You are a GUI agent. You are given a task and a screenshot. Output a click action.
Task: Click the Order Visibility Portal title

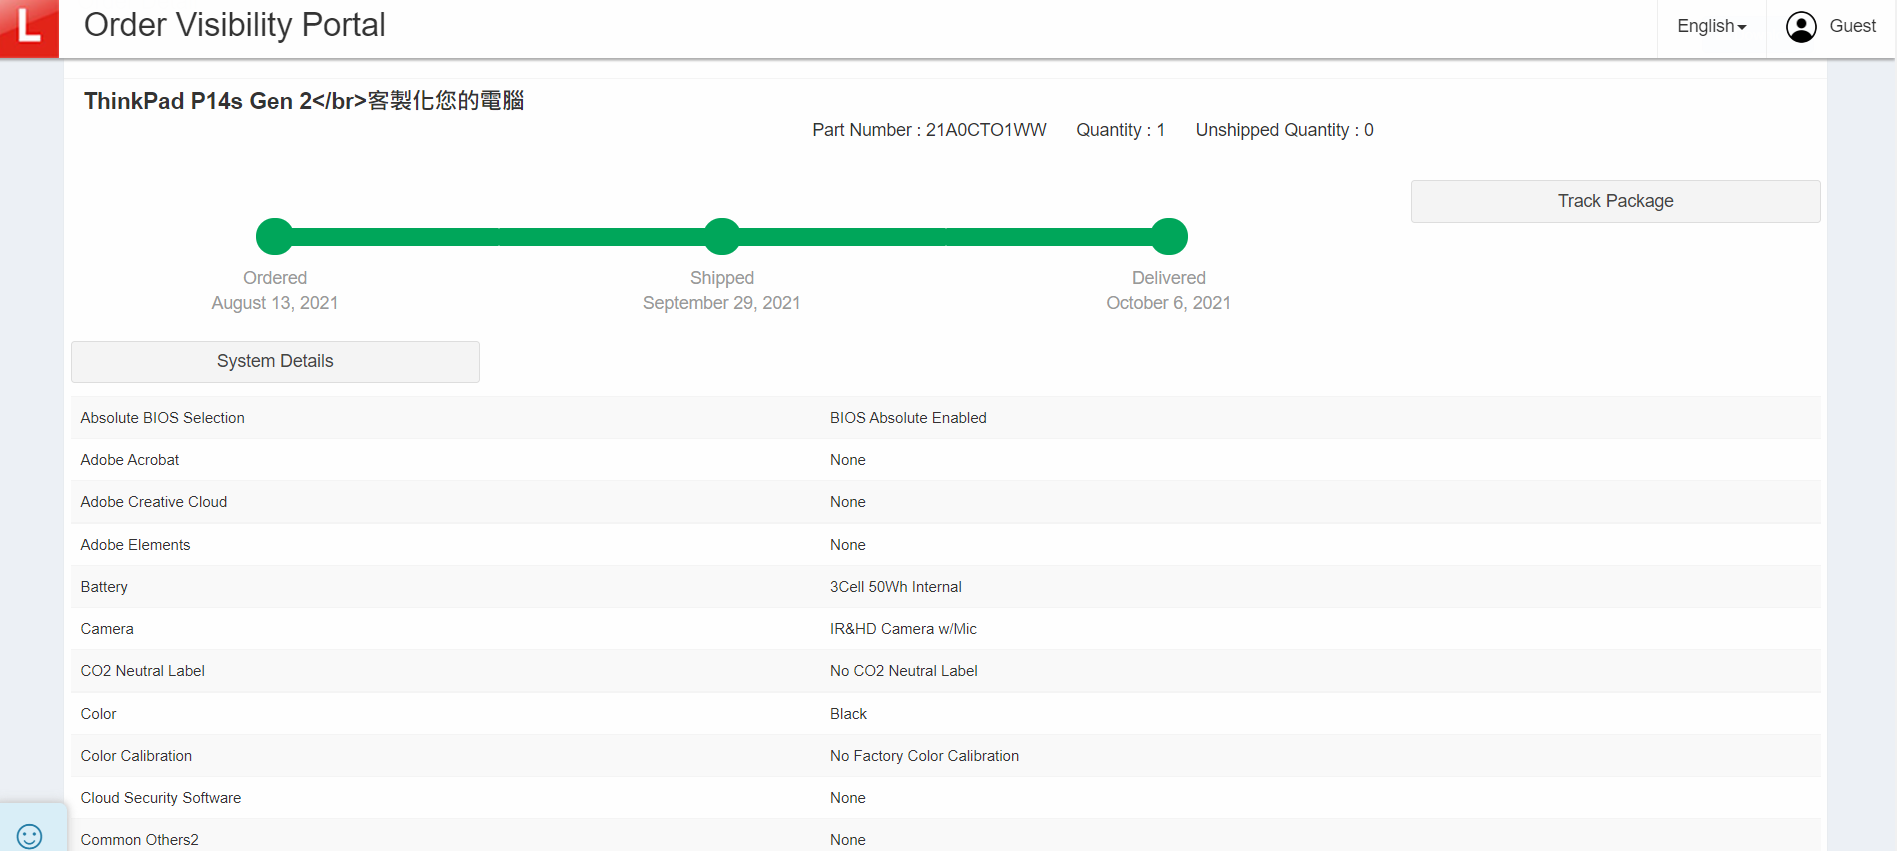coord(234,25)
